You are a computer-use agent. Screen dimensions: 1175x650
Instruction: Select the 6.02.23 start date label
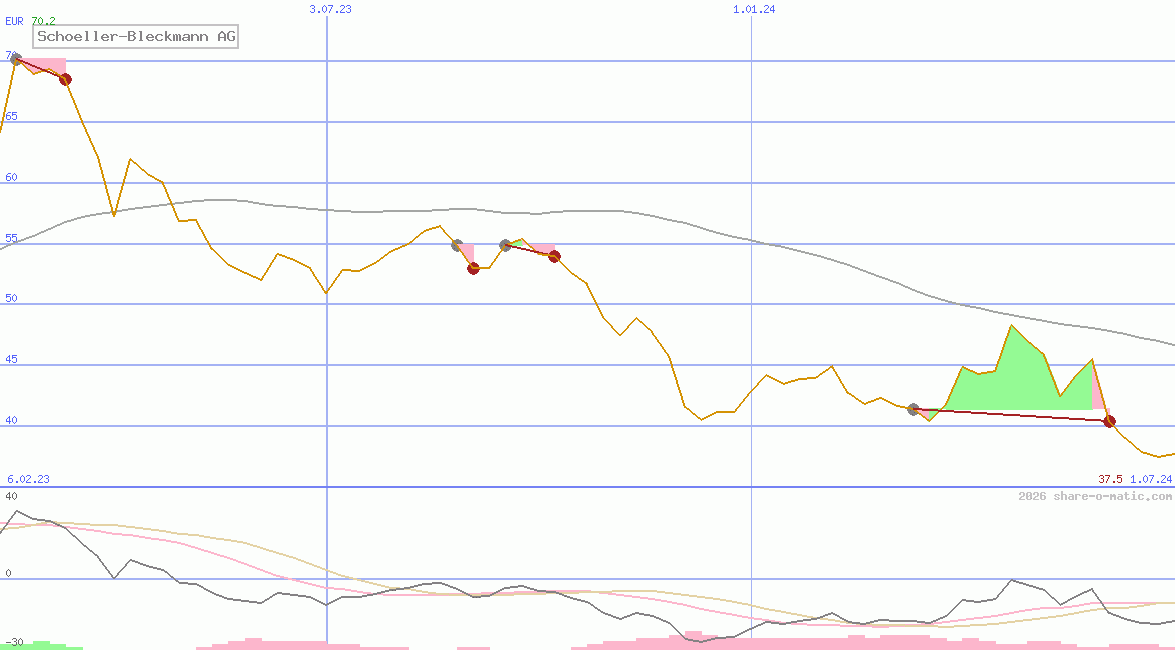tap(28, 479)
